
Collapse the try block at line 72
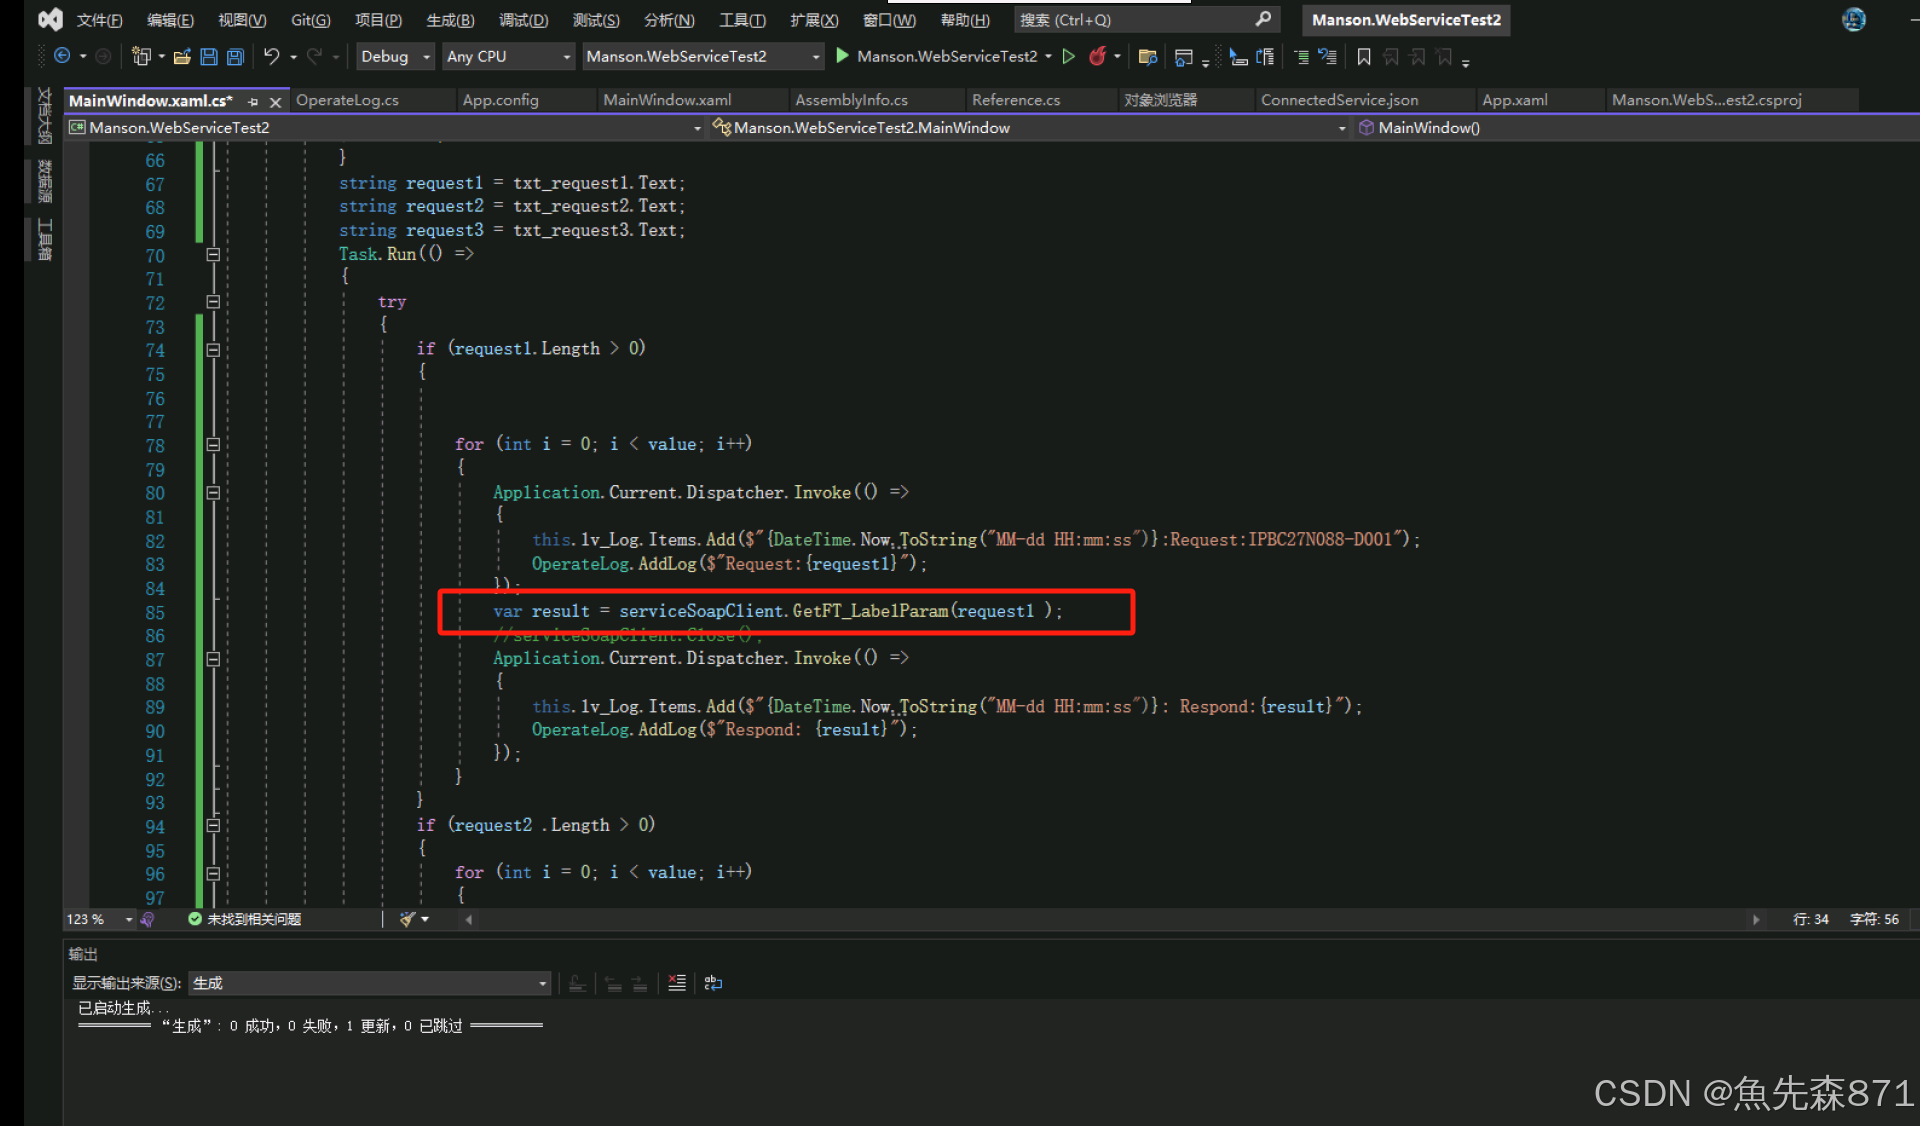[213, 301]
